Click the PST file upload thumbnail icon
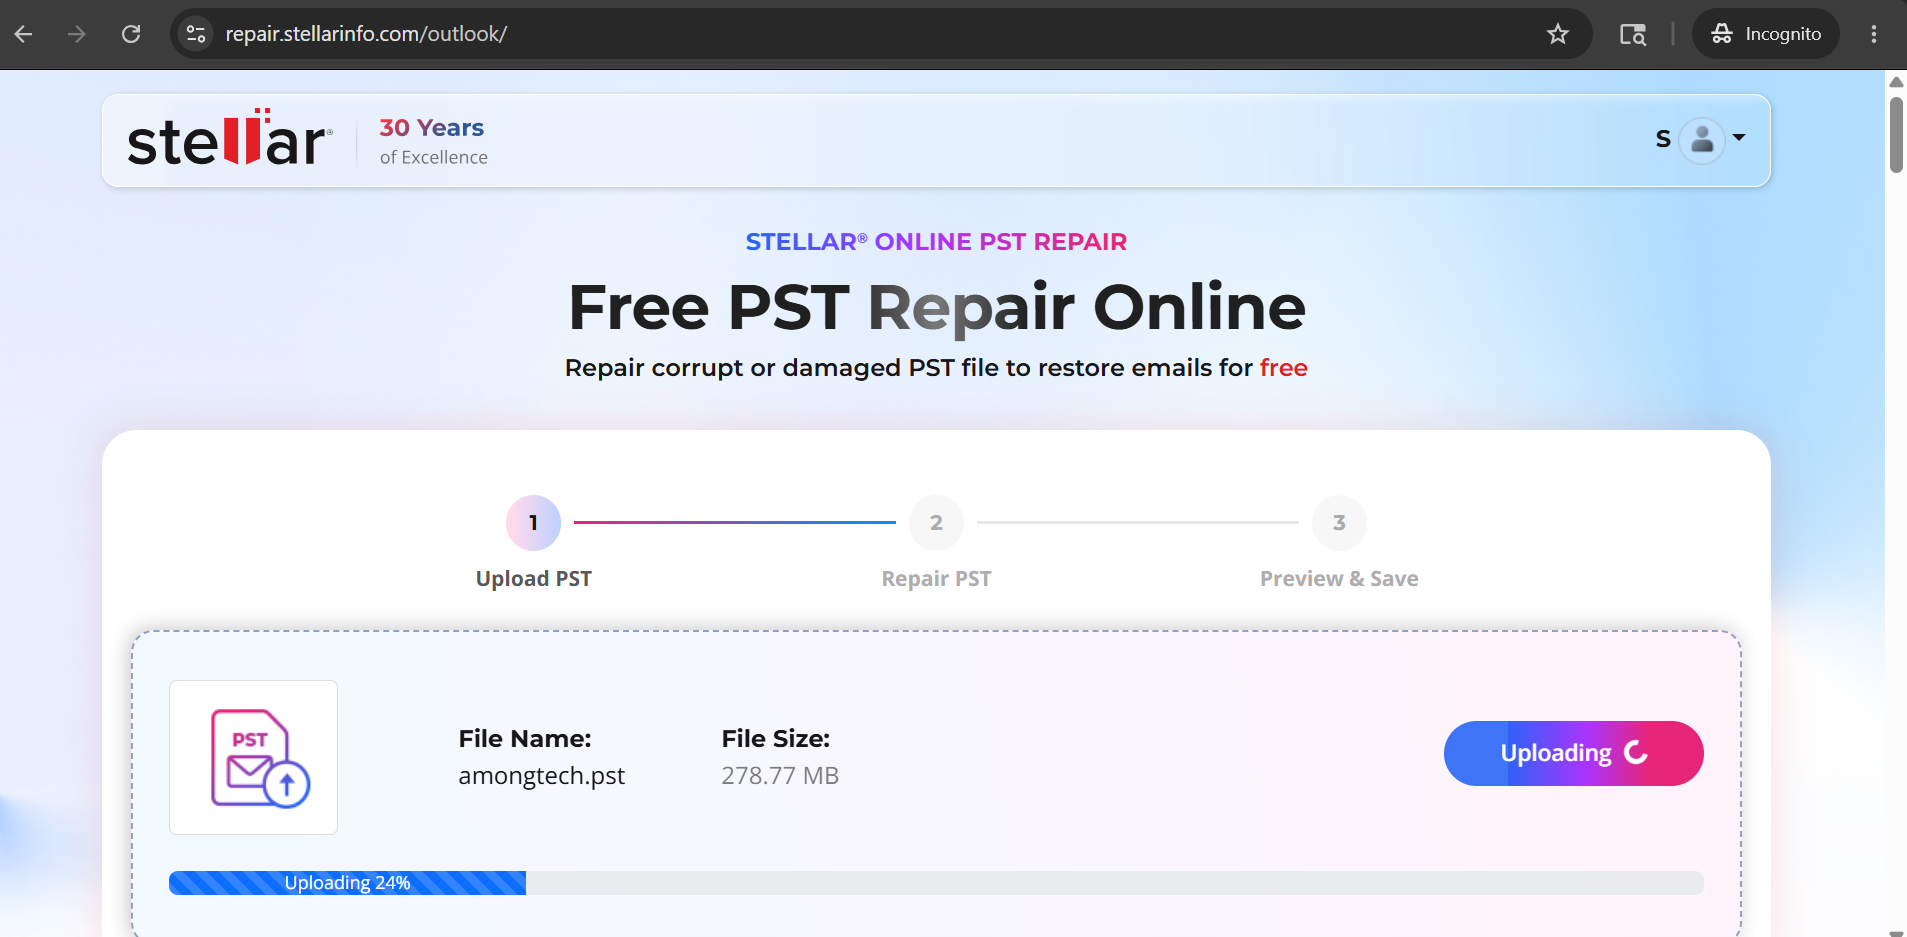Image resolution: width=1907 pixels, height=937 pixels. pos(253,757)
